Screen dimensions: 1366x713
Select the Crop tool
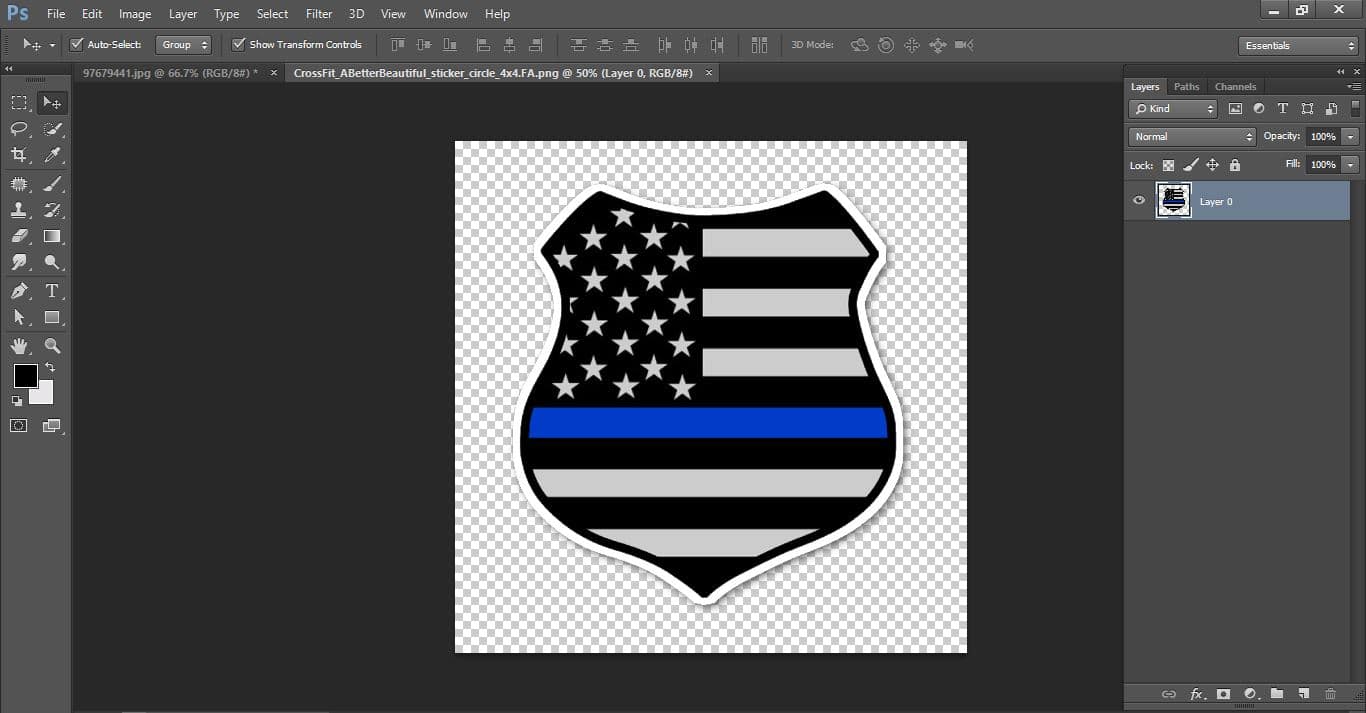coord(19,155)
